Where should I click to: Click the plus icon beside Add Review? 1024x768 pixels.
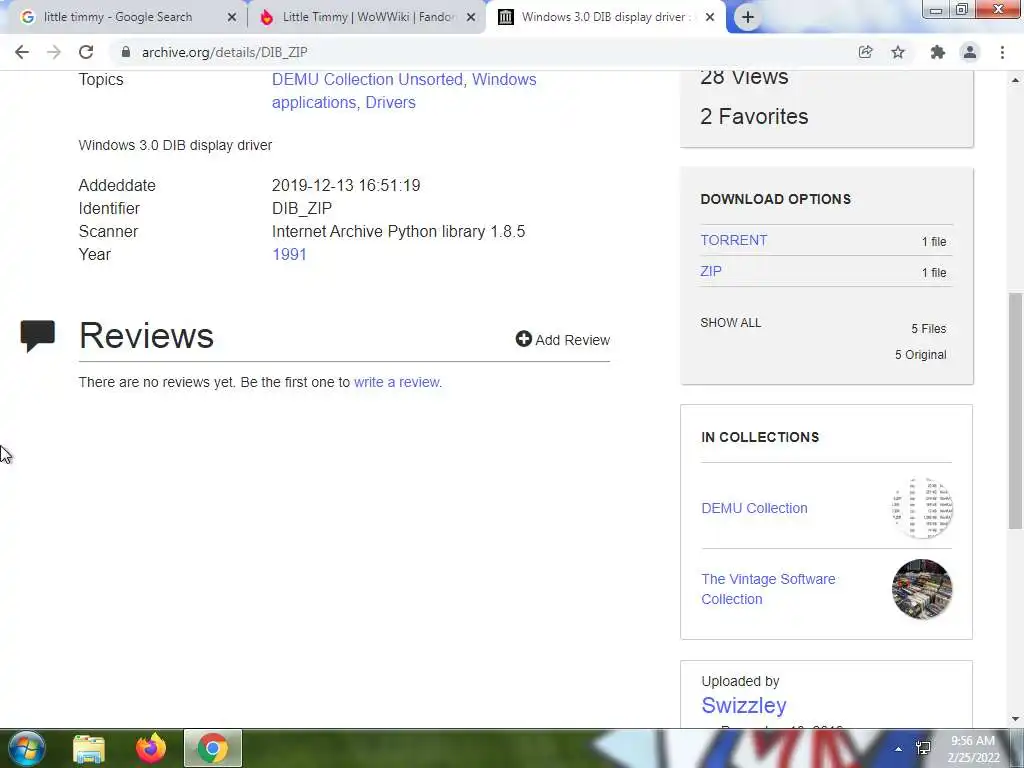click(x=523, y=338)
